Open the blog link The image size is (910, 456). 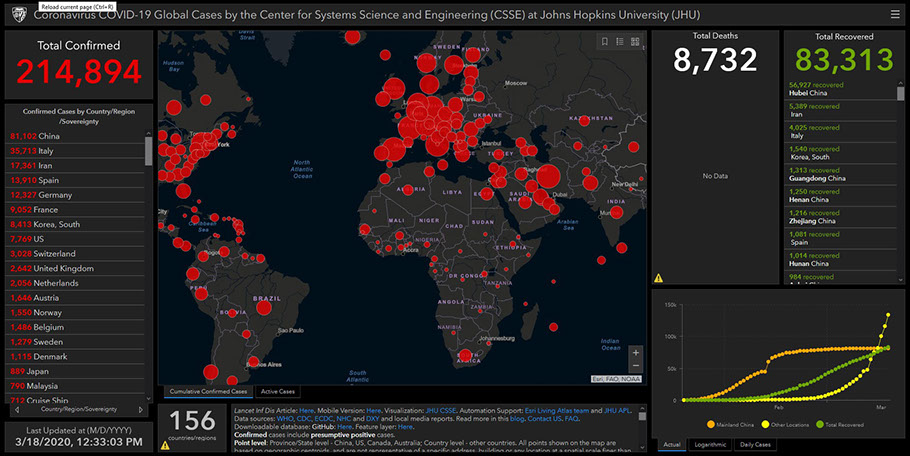tap(517, 419)
